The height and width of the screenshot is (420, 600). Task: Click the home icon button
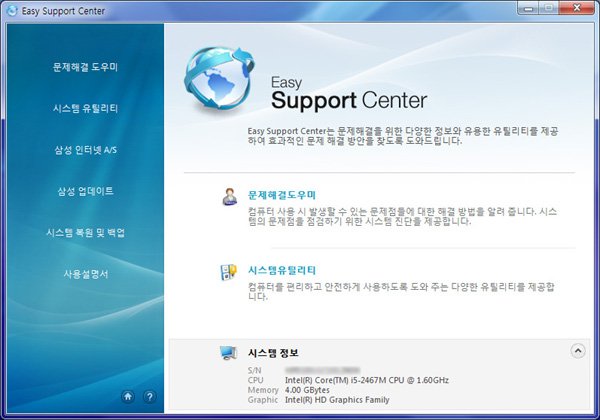point(128,397)
